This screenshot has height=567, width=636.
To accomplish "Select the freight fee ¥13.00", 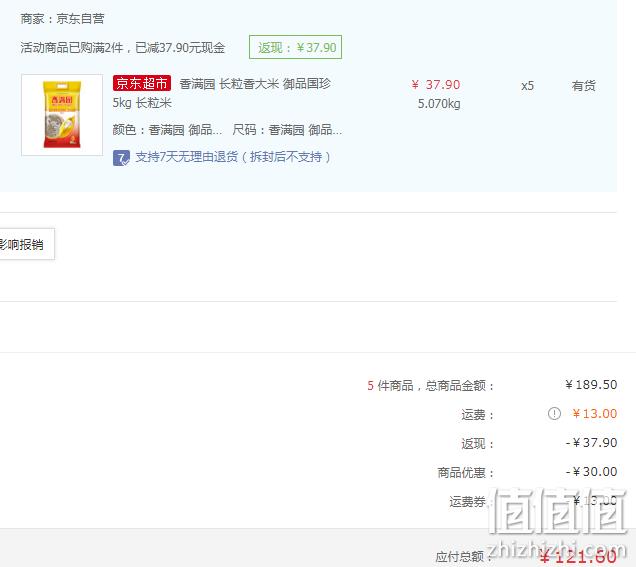I will coord(595,414).
